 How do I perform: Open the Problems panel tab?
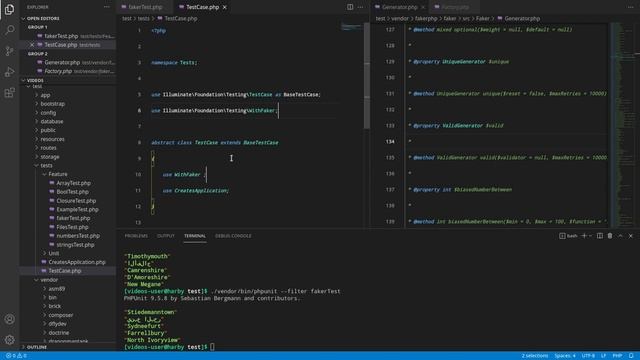coord(136,236)
